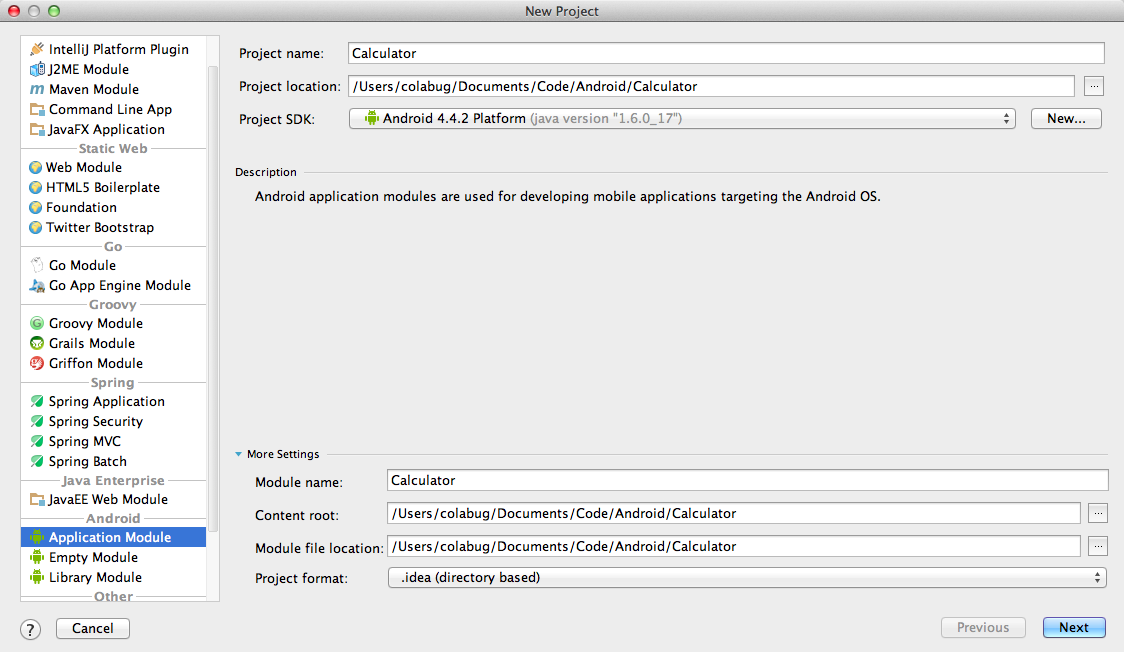Select the Go App Engine Module icon
Screen dimensions: 1124x652
pyautogui.click(x=37, y=285)
